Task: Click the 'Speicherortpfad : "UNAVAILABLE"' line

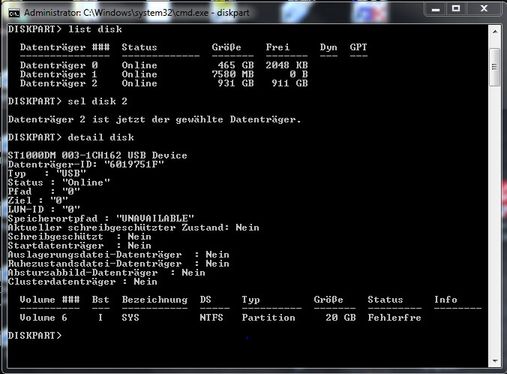Action: [101, 218]
